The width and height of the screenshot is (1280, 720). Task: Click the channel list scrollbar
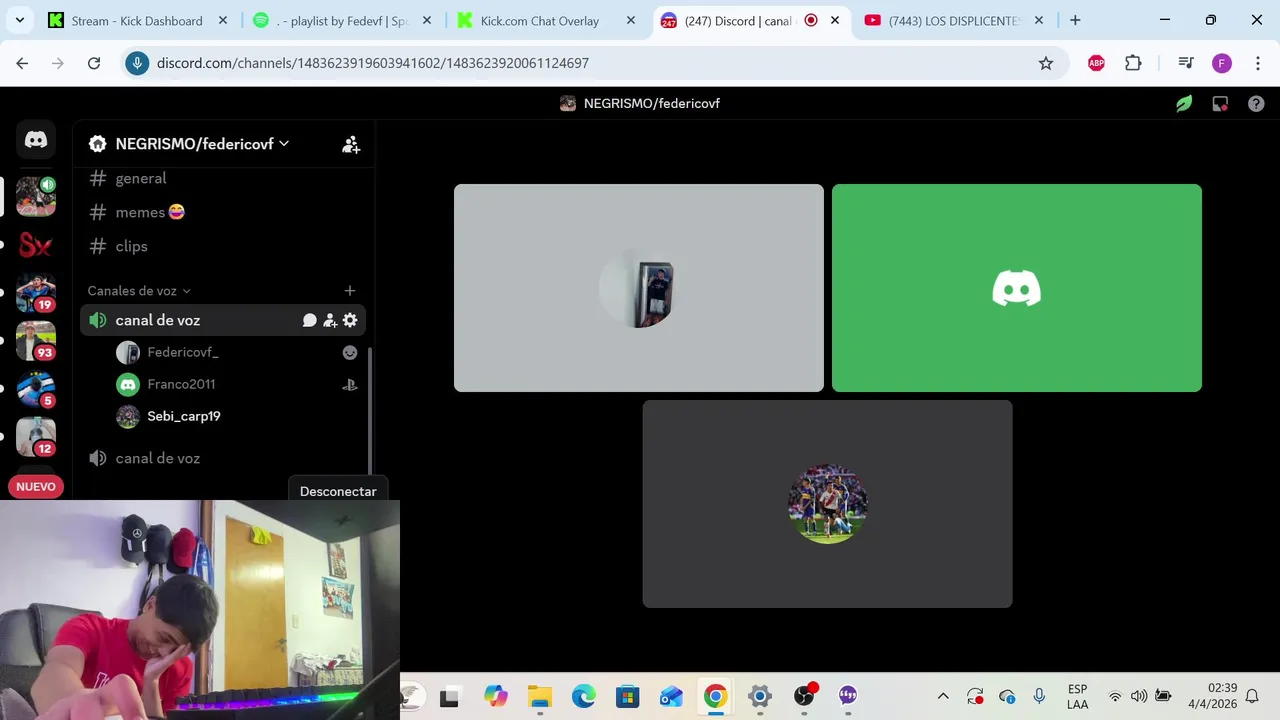(370, 410)
